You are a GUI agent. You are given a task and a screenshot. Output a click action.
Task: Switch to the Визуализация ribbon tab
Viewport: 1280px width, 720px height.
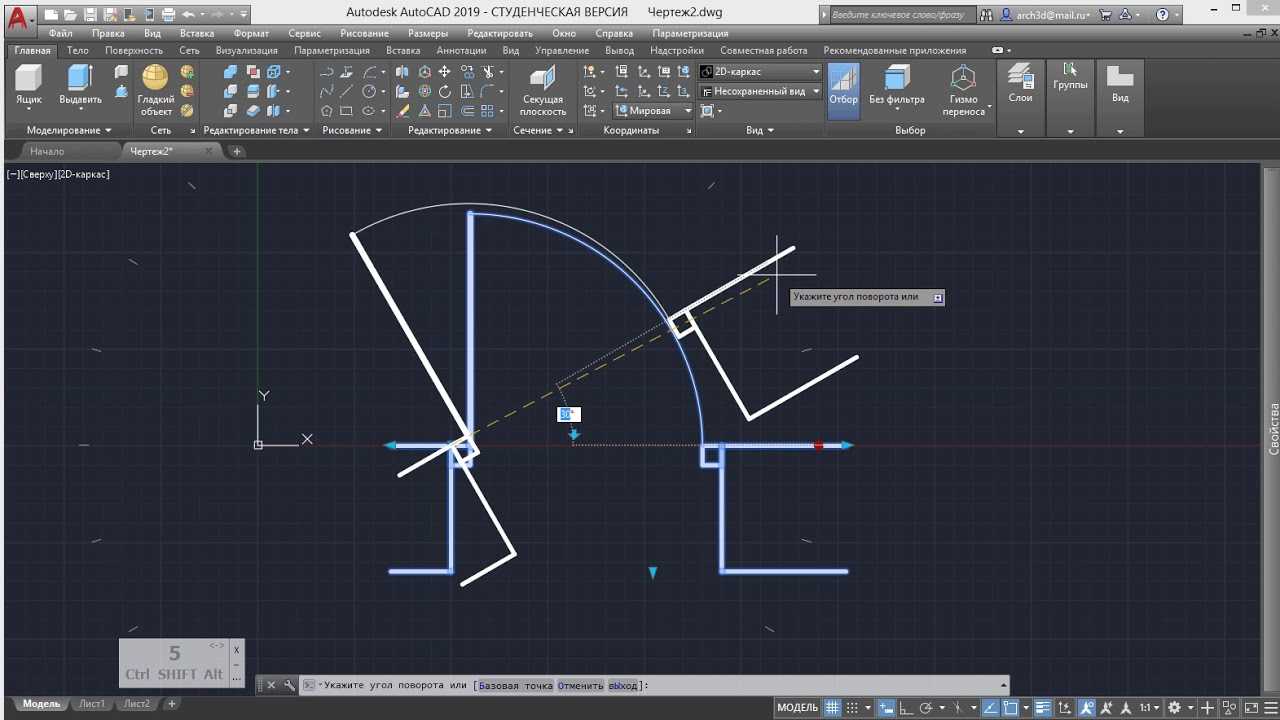(x=247, y=50)
